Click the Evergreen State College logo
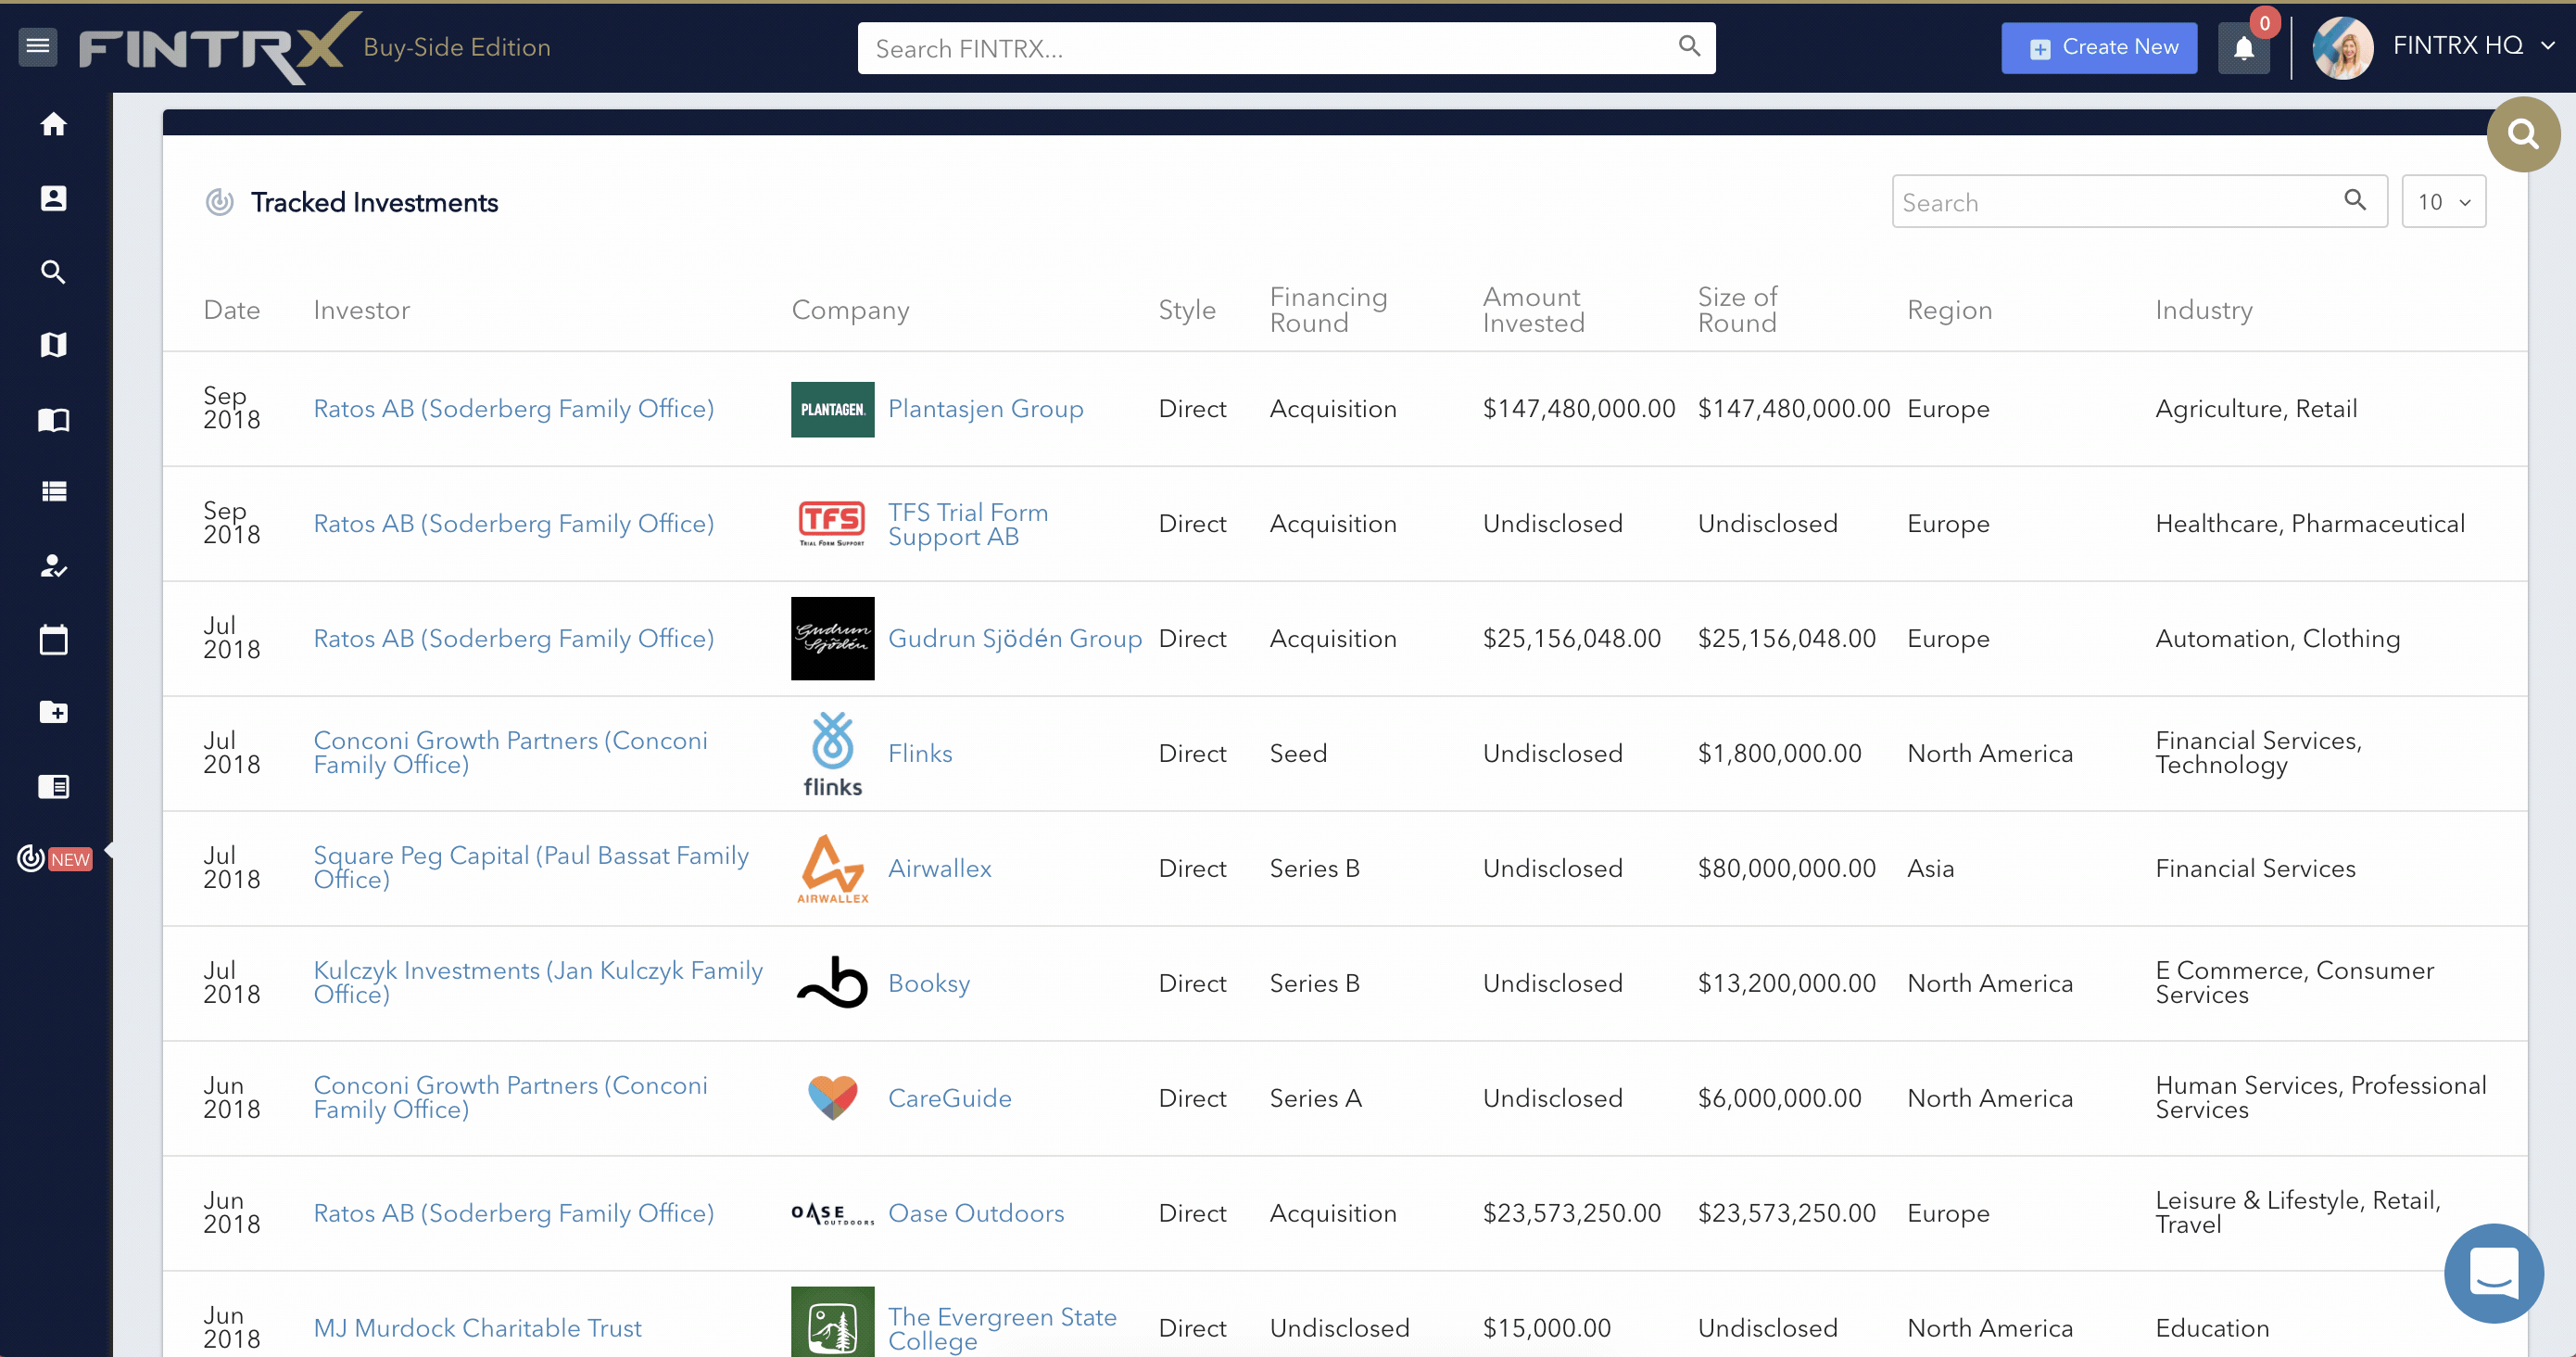This screenshot has width=2576, height=1357. (832, 1322)
